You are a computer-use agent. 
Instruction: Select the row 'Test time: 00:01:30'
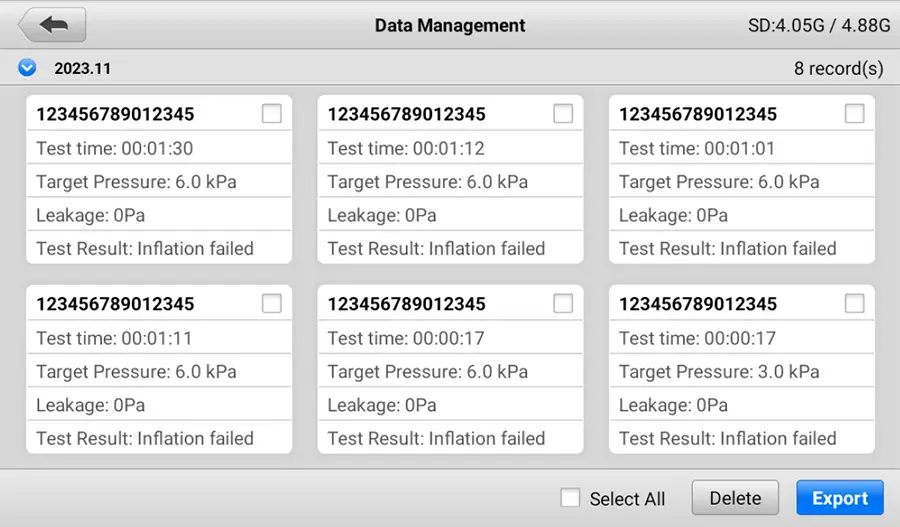pos(159,148)
